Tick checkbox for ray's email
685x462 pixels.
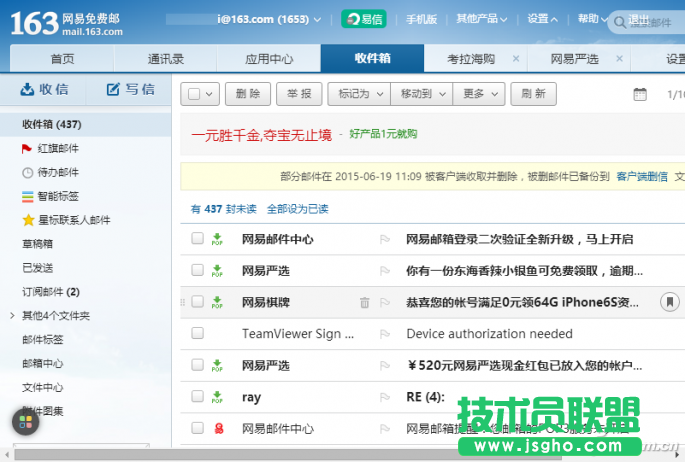point(197,397)
